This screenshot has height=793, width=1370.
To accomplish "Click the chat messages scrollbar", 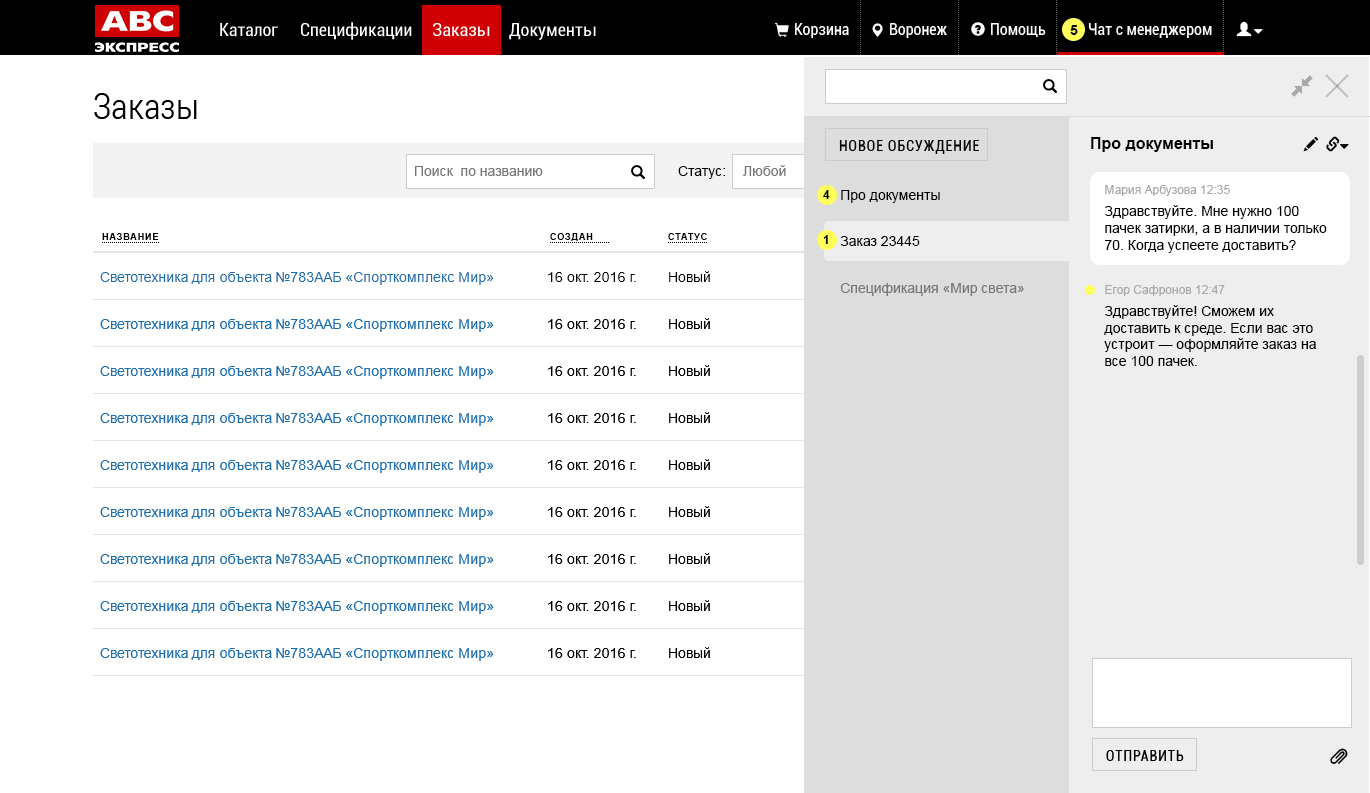I will pyautogui.click(x=1360, y=459).
